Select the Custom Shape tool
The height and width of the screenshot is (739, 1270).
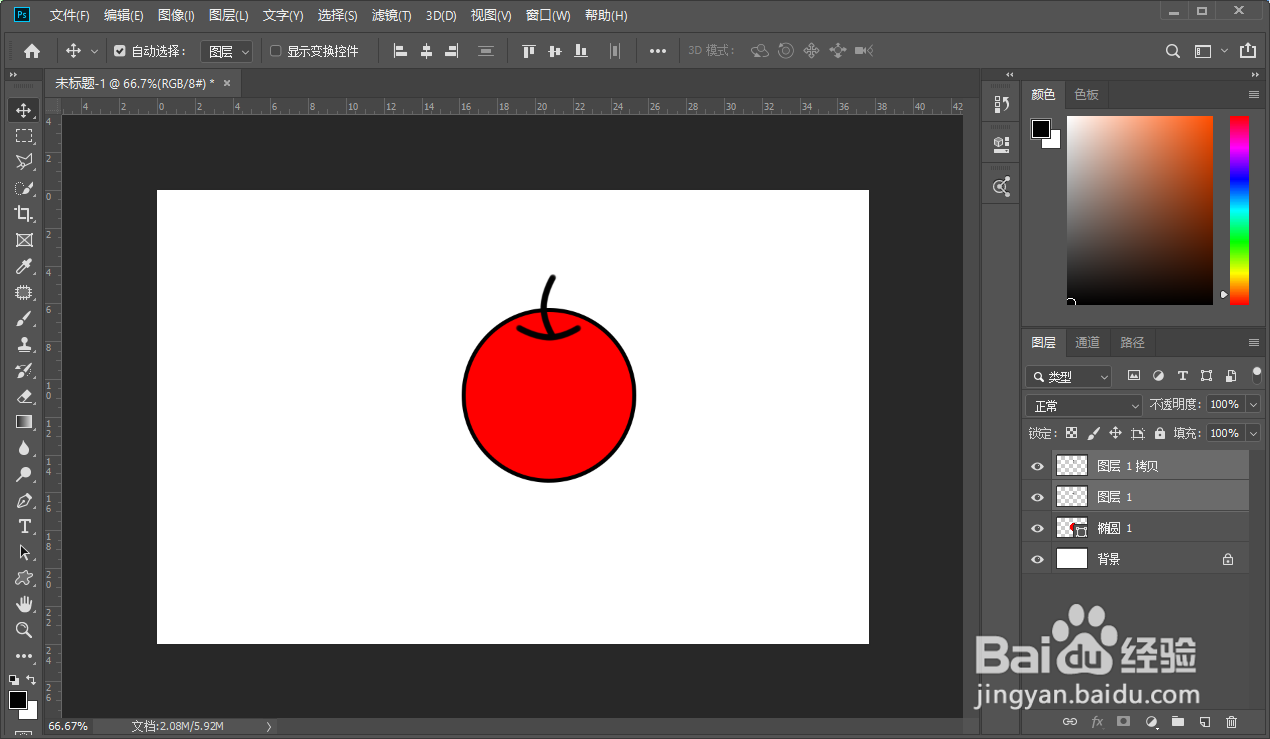pyautogui.click(x=24, y=578)
